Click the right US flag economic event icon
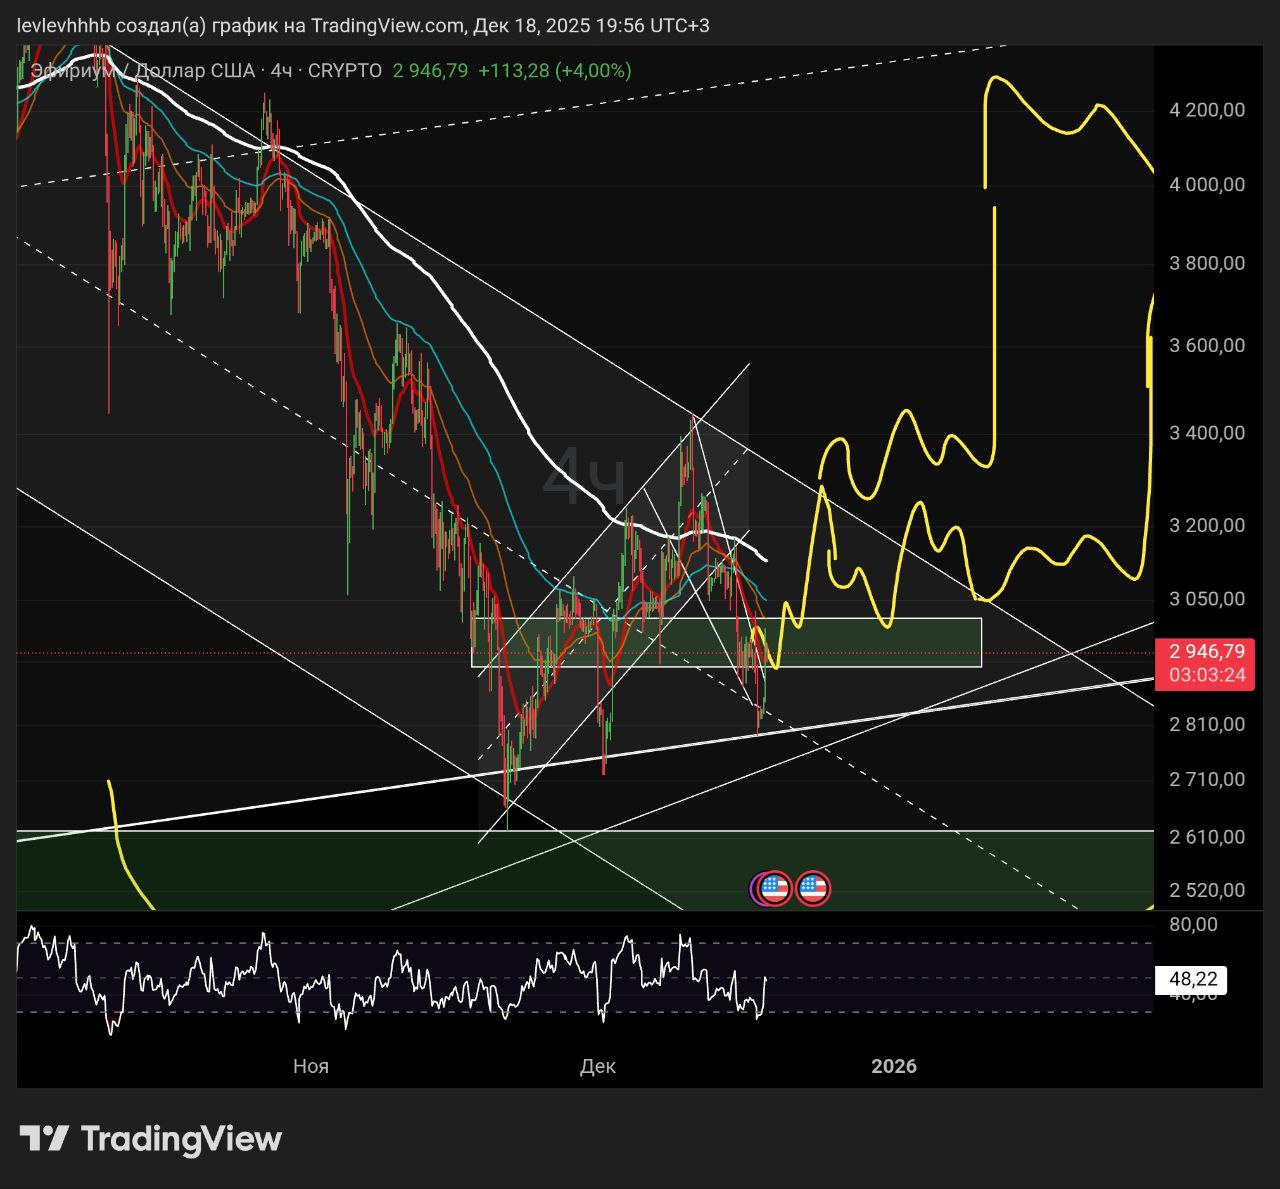The height and width of the screenshot is (1189, 1280). click(x=813, y=888)
